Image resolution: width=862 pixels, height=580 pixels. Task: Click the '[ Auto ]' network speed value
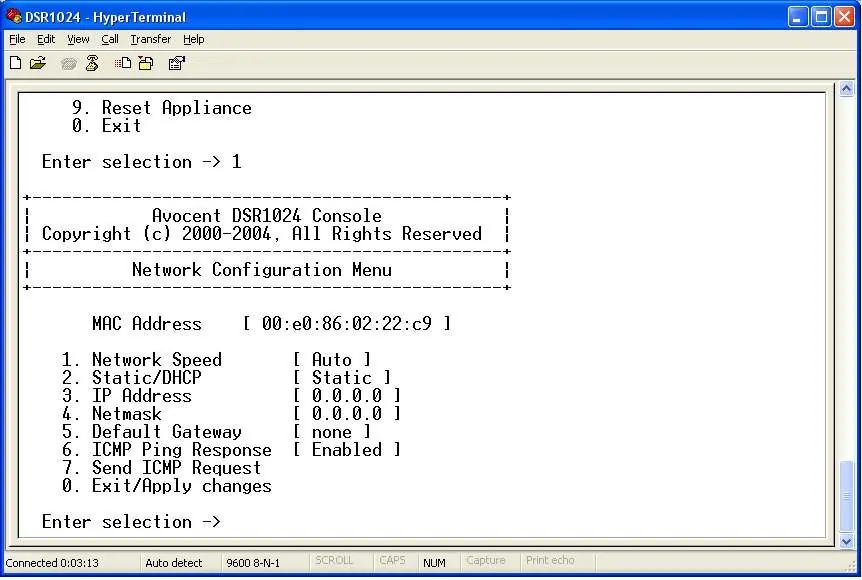331,360
